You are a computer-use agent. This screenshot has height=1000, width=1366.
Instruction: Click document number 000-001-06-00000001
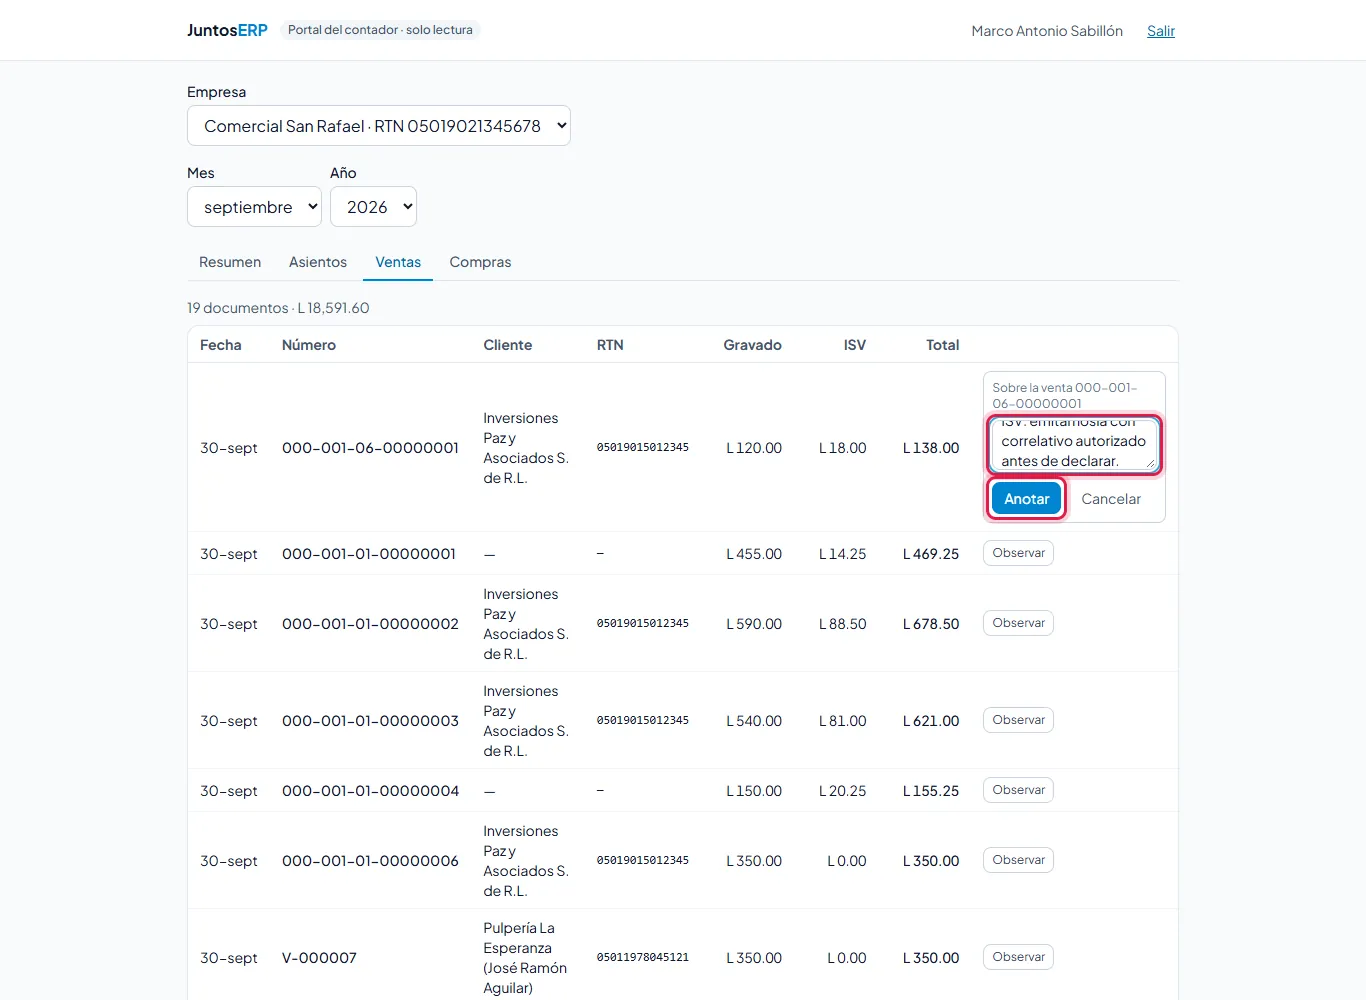370,448
